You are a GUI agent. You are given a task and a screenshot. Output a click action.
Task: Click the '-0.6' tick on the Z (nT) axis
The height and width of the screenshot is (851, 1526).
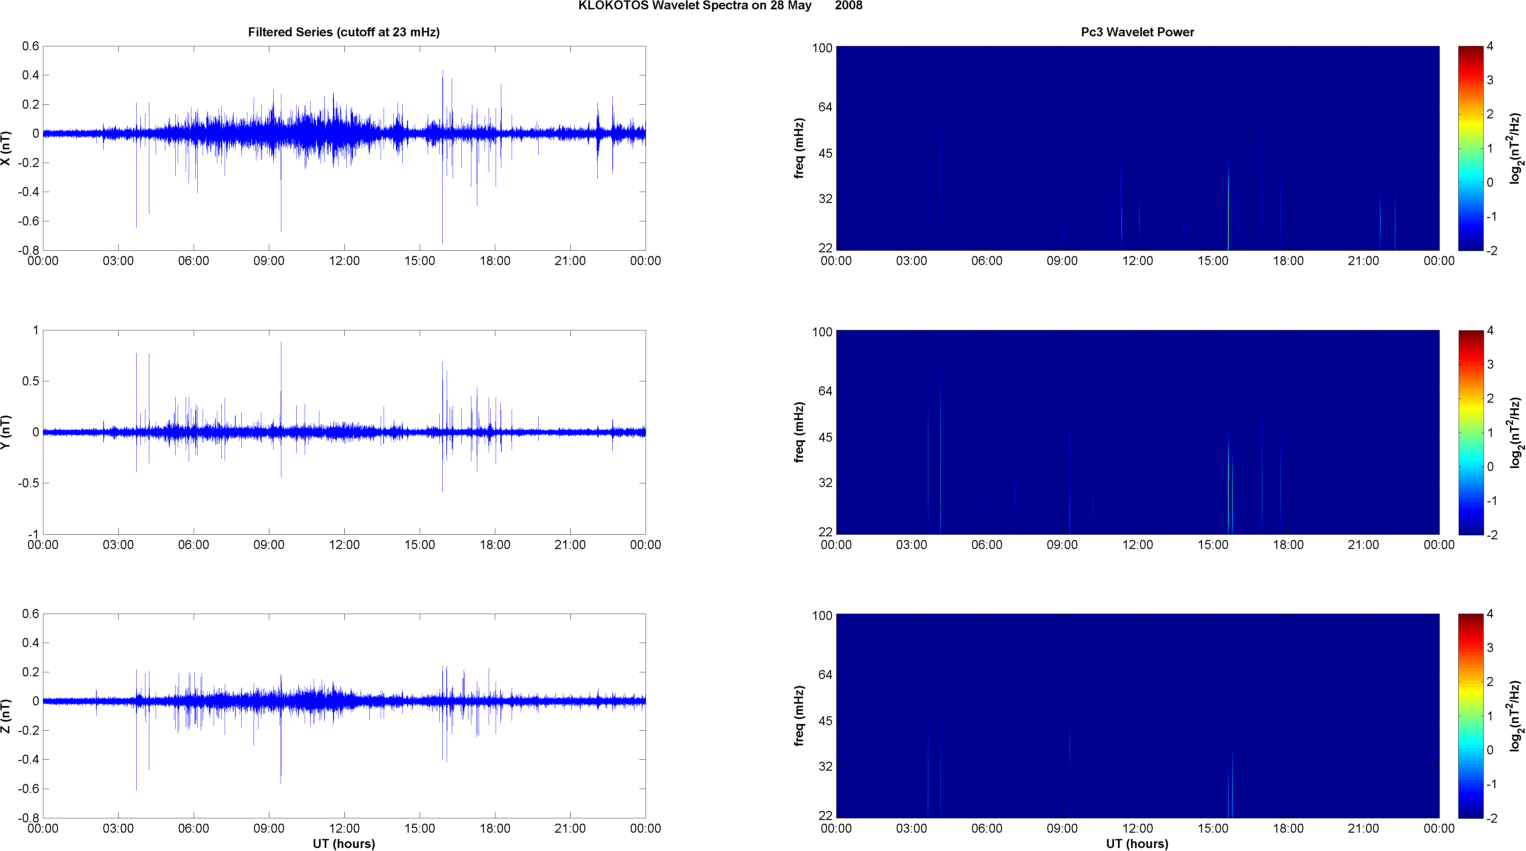(x=29, y=789)
